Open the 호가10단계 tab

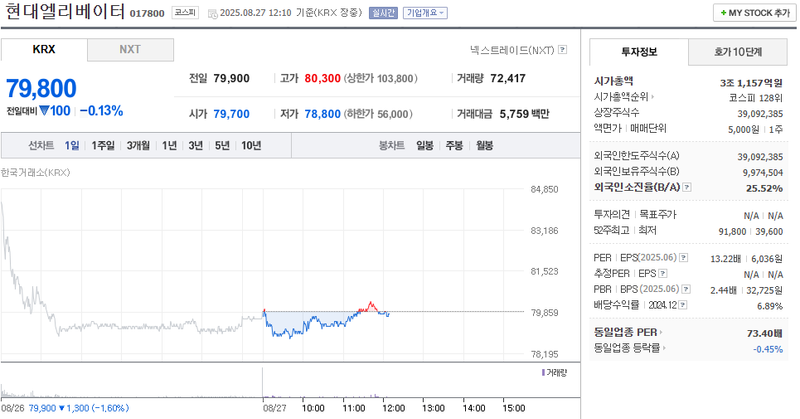[x=738, y=52]
